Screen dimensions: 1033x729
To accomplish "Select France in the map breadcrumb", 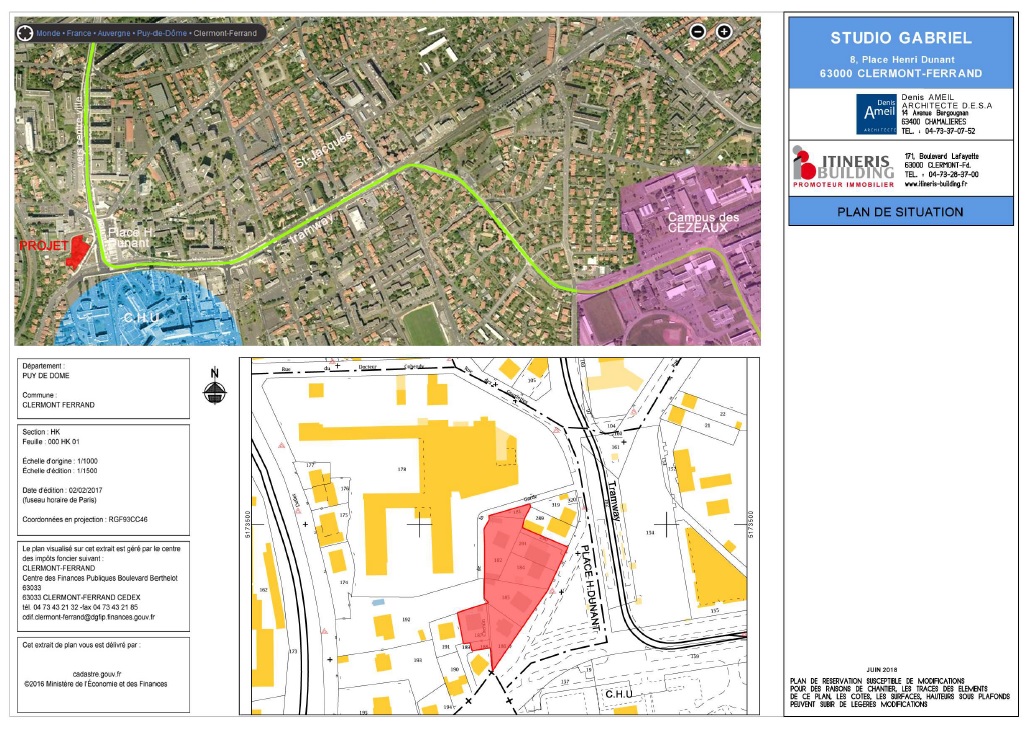I will (x=79, y=33).
